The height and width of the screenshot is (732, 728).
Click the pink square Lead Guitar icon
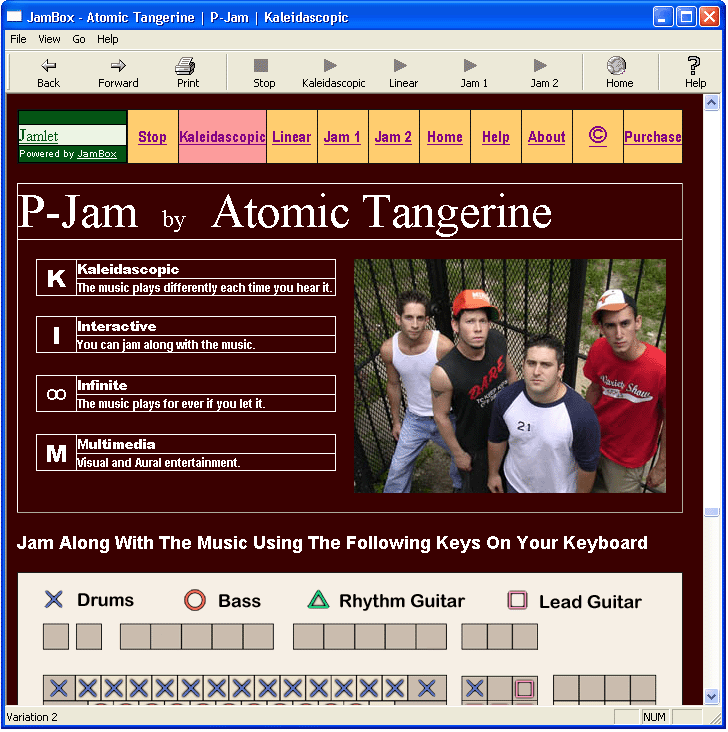(x=517, y=600)
